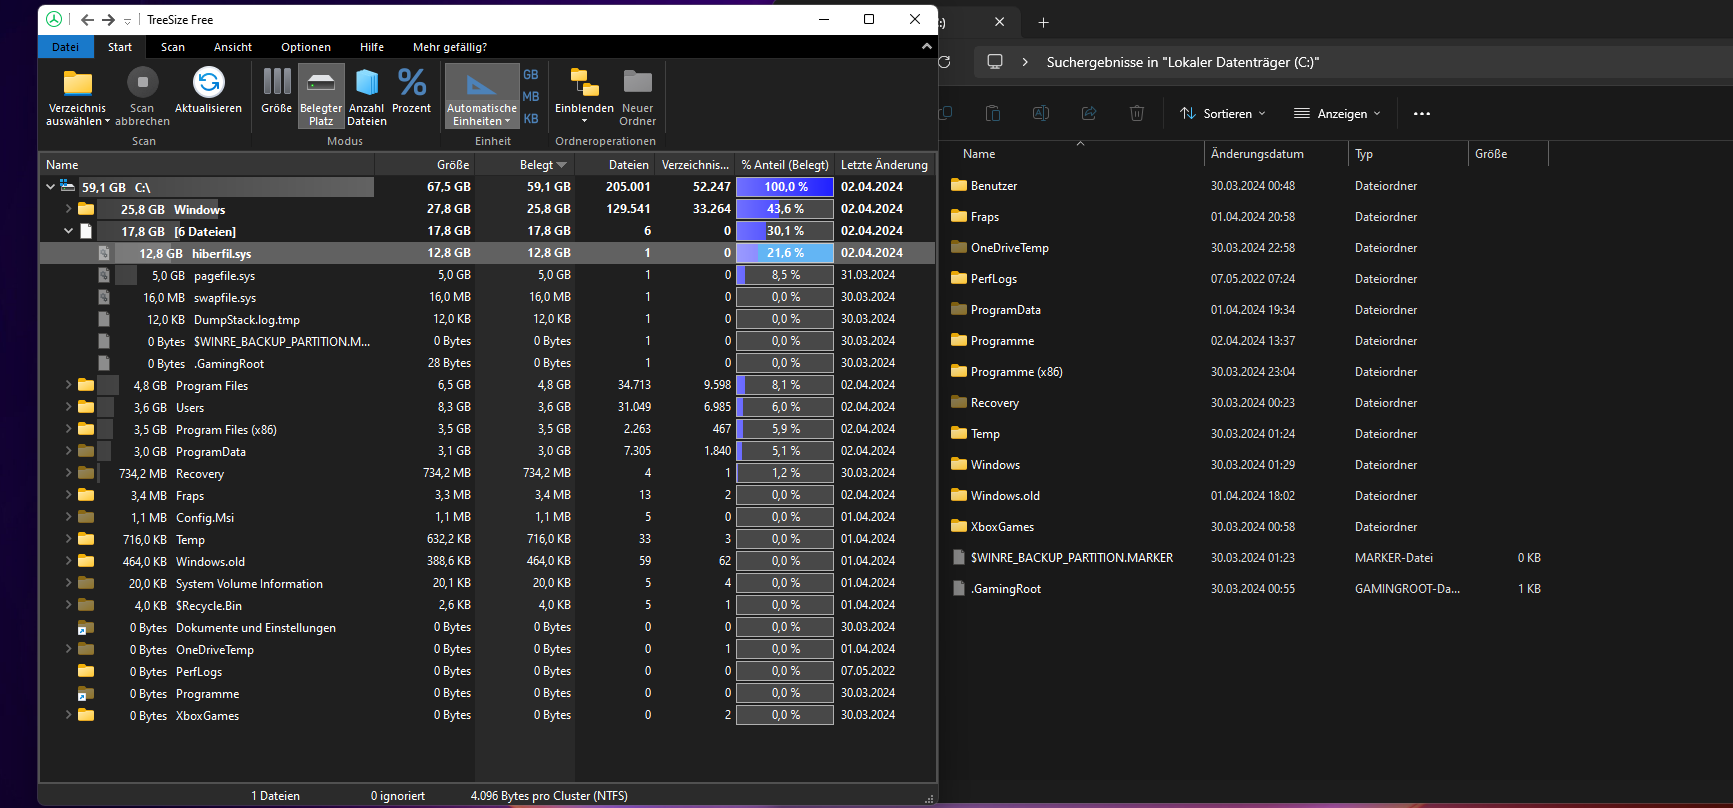This screenshot has width=1733, height=808.
Task: Set unit to GB
Action: 531,75
